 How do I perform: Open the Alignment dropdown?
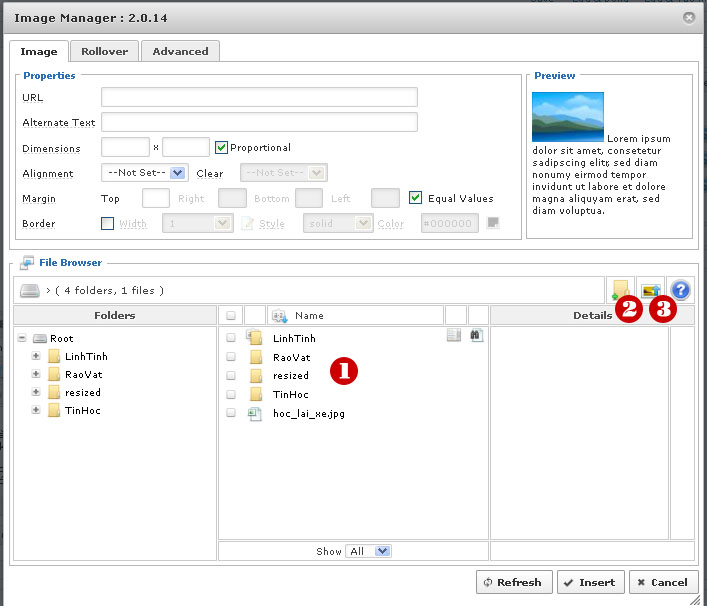(x=145, y=173)
